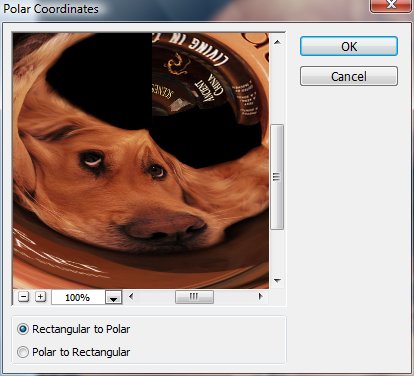
Task: Zoom out the preview with the minus button
Action: tap(23, 297)
